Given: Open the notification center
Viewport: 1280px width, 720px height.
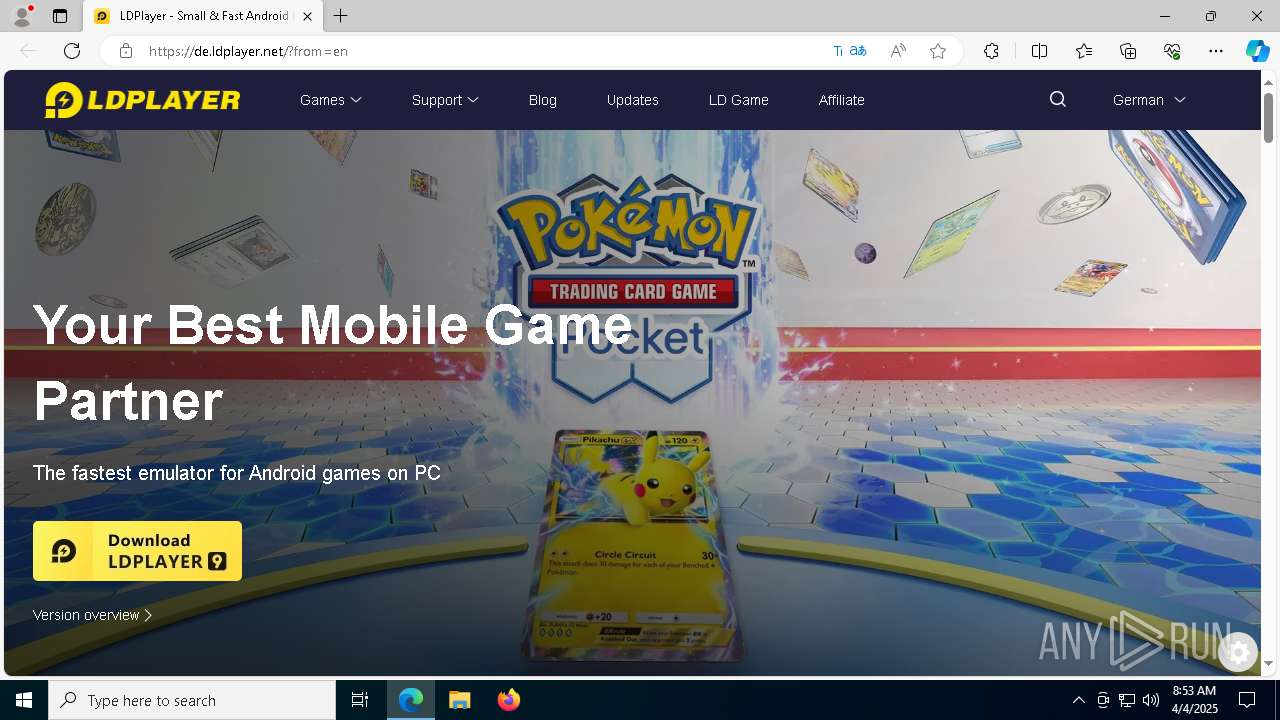Looking at the screenshot, I should click(x=1247, y=700).
